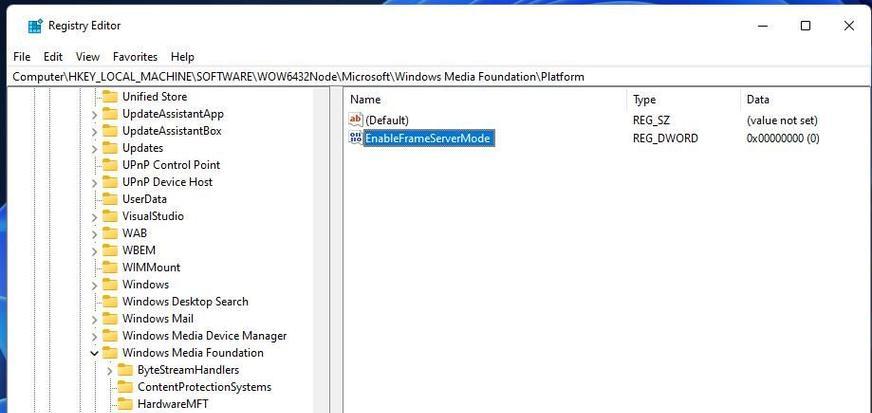872x413 pixels.
Task: Maximize the Registry Editor window
Action: click(805, 26)
